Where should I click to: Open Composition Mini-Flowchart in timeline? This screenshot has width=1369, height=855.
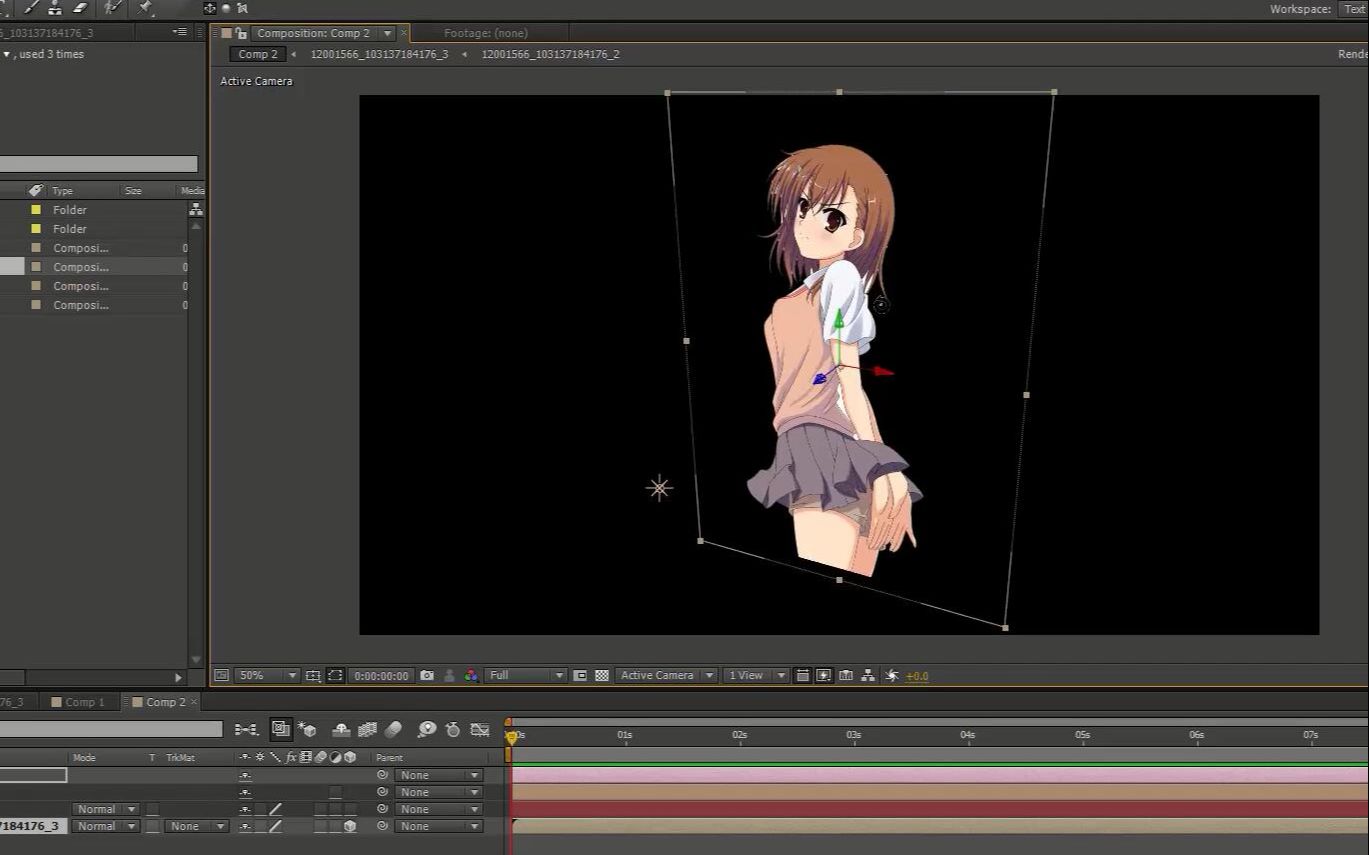pos(246,730)
